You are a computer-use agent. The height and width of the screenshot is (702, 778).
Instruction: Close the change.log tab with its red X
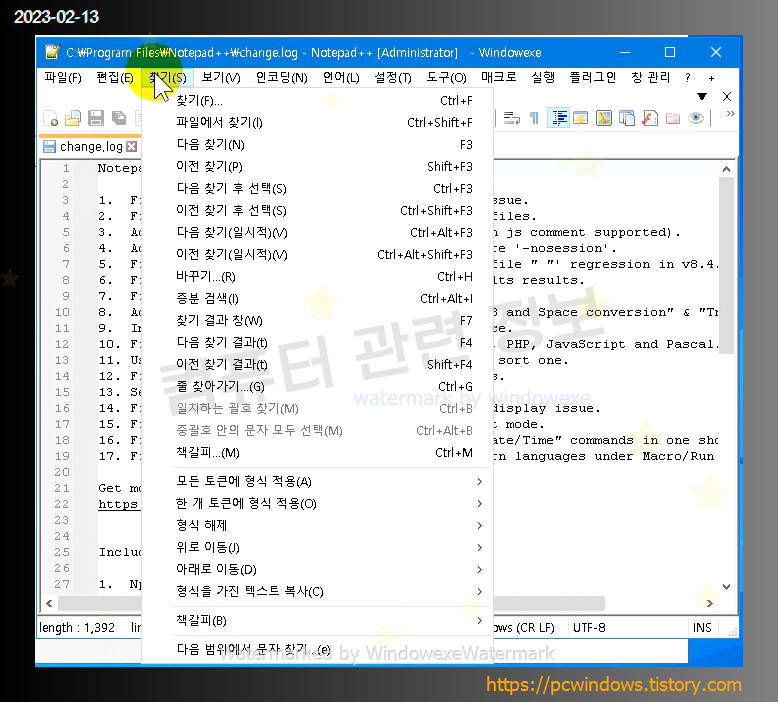[x=131, y=146]
